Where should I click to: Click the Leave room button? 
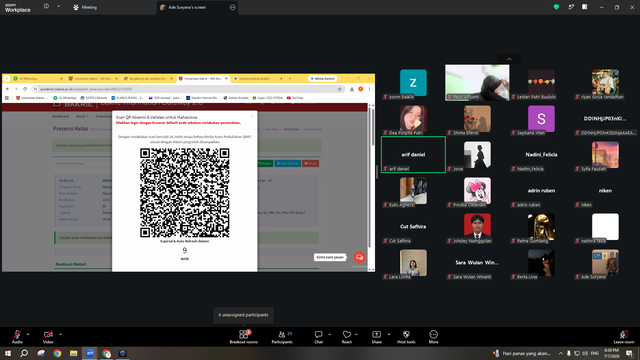coord(624,337)
